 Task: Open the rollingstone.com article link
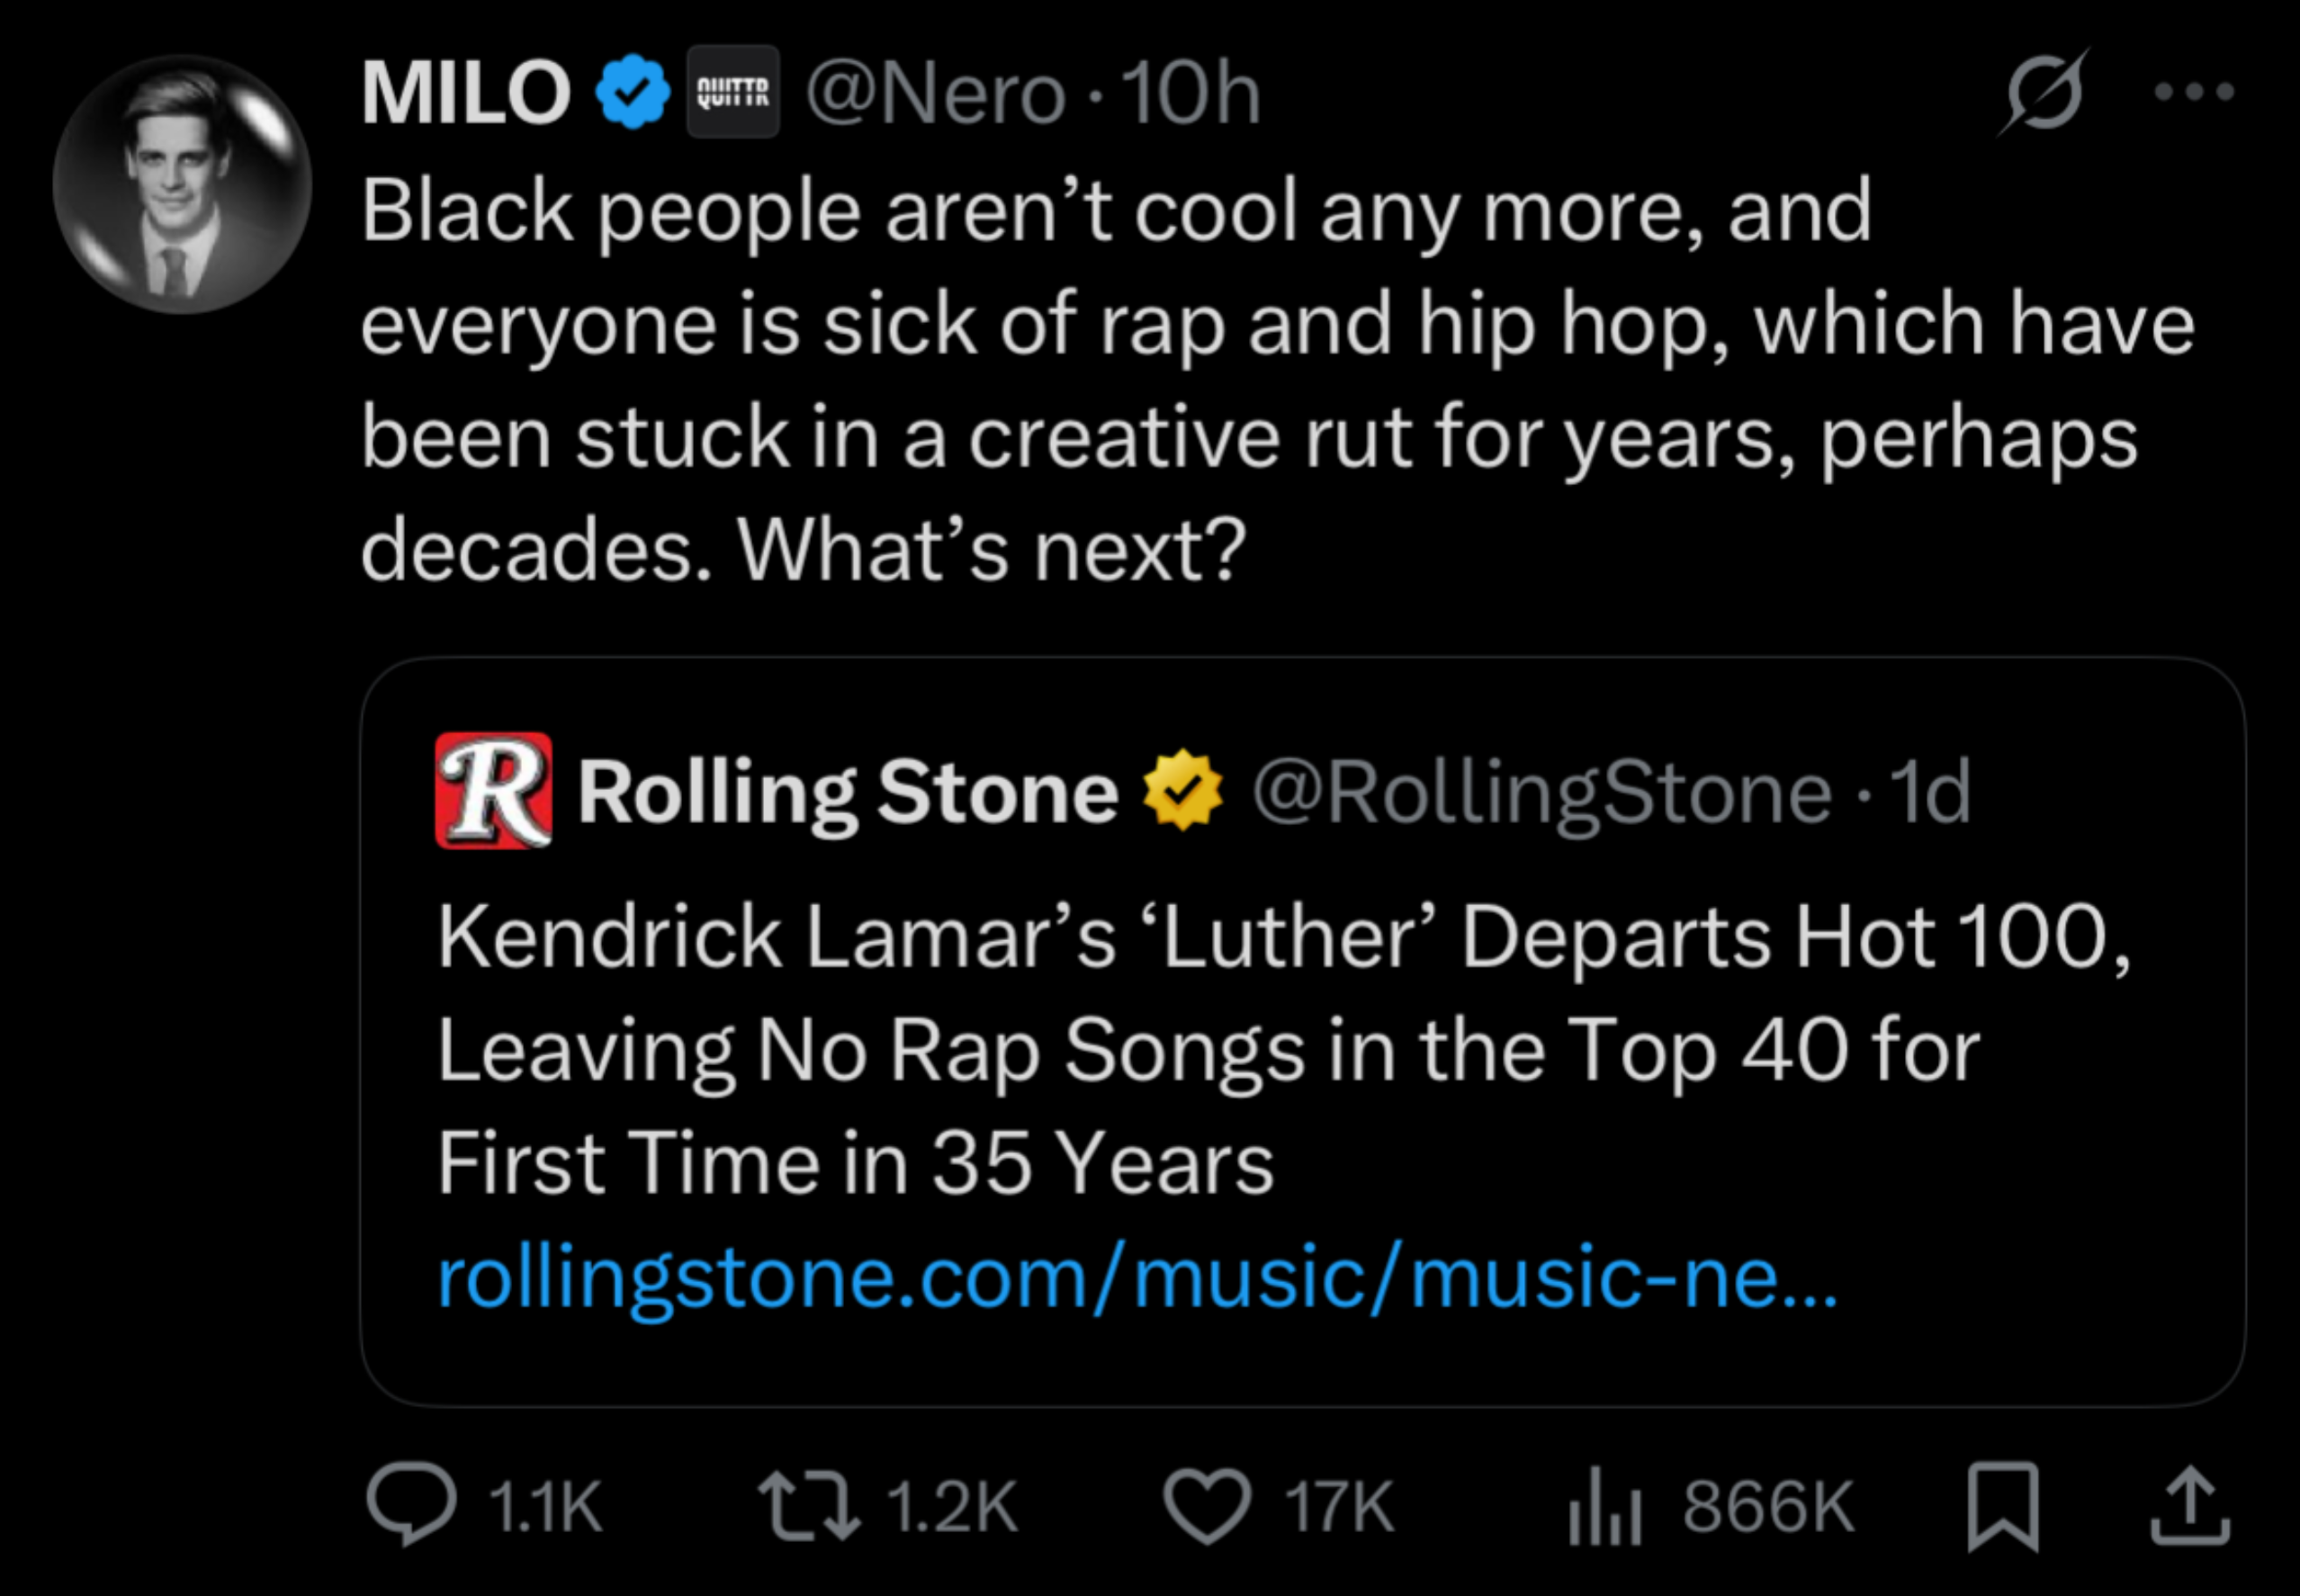(x=1137, y=1278)
